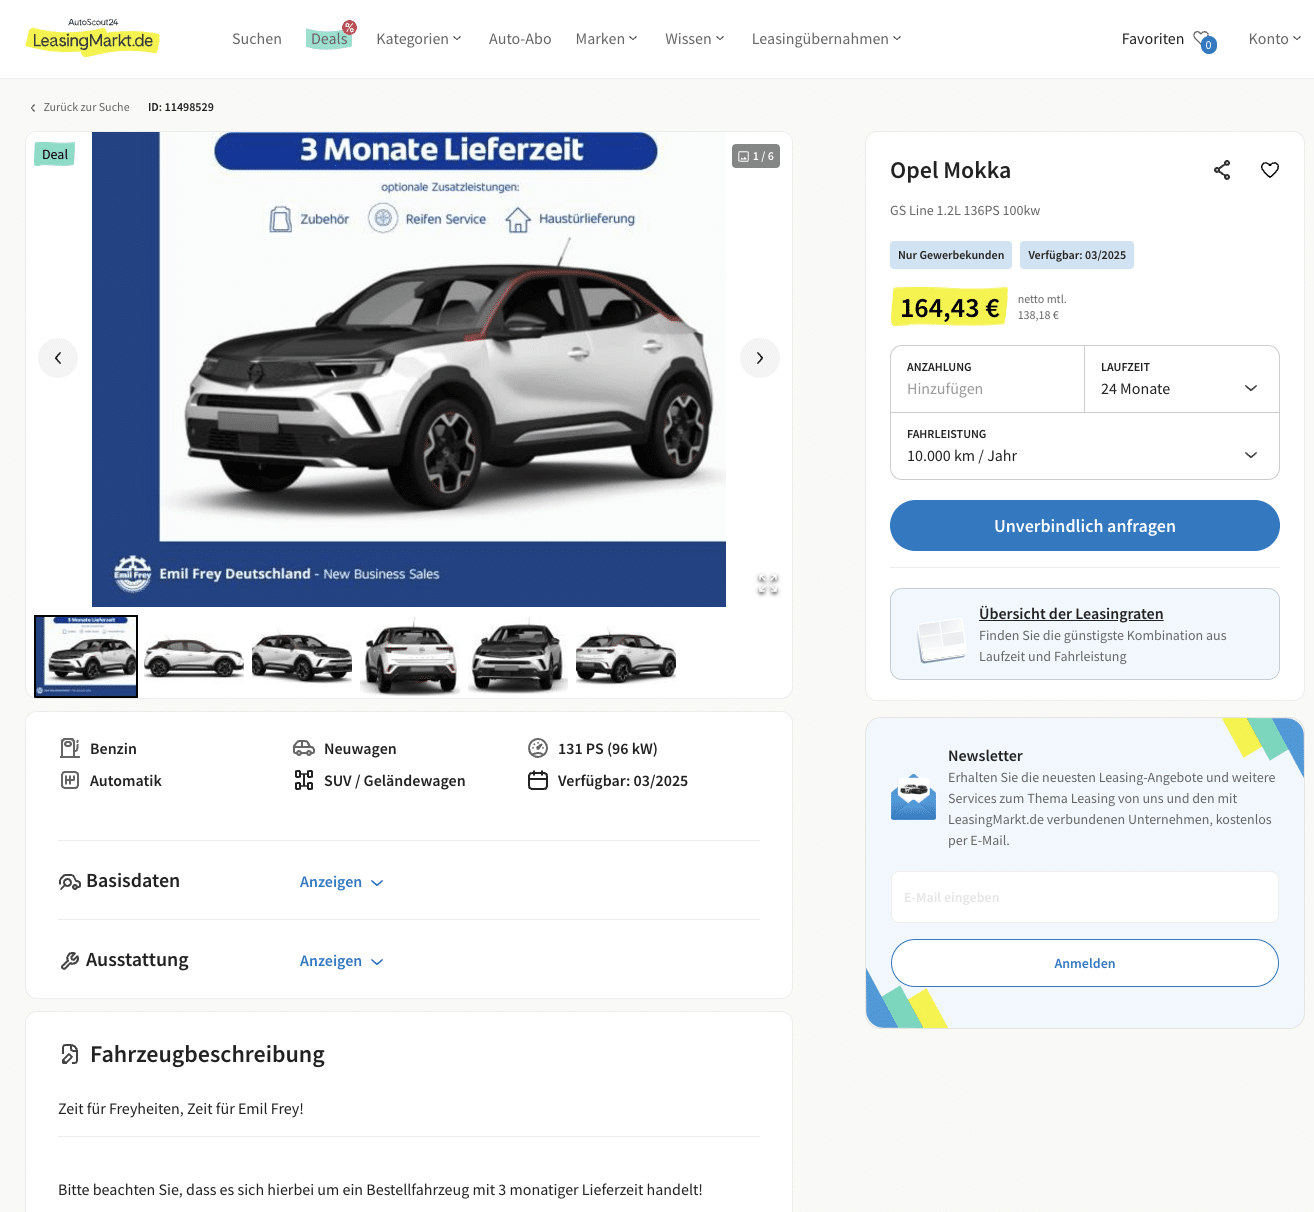Click the main Opel Mokka image
This screenshot has width=1314, height=1212.
(x=409, y=369)
